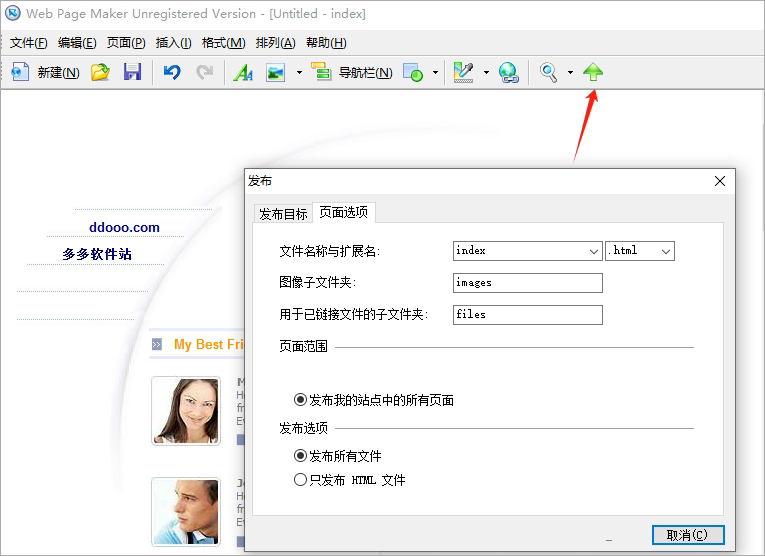The image size is (765, 556).
Task: Save project with floppy disk icon
Action: [132, 72]
